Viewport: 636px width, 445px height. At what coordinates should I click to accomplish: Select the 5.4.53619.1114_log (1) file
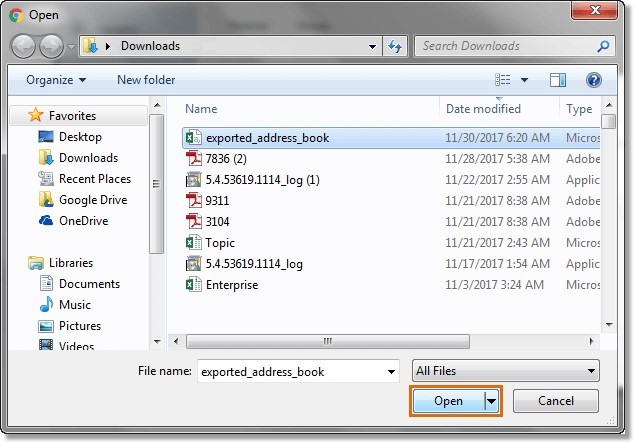coord(391,180)
